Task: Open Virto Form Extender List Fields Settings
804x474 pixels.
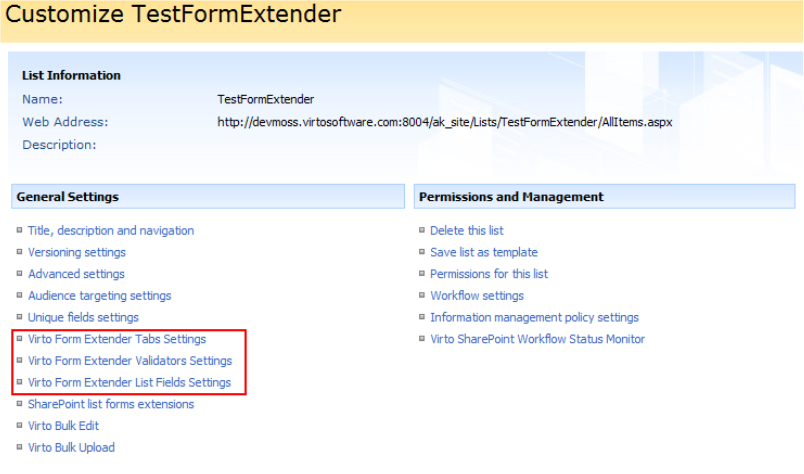Action: (129, 383)
